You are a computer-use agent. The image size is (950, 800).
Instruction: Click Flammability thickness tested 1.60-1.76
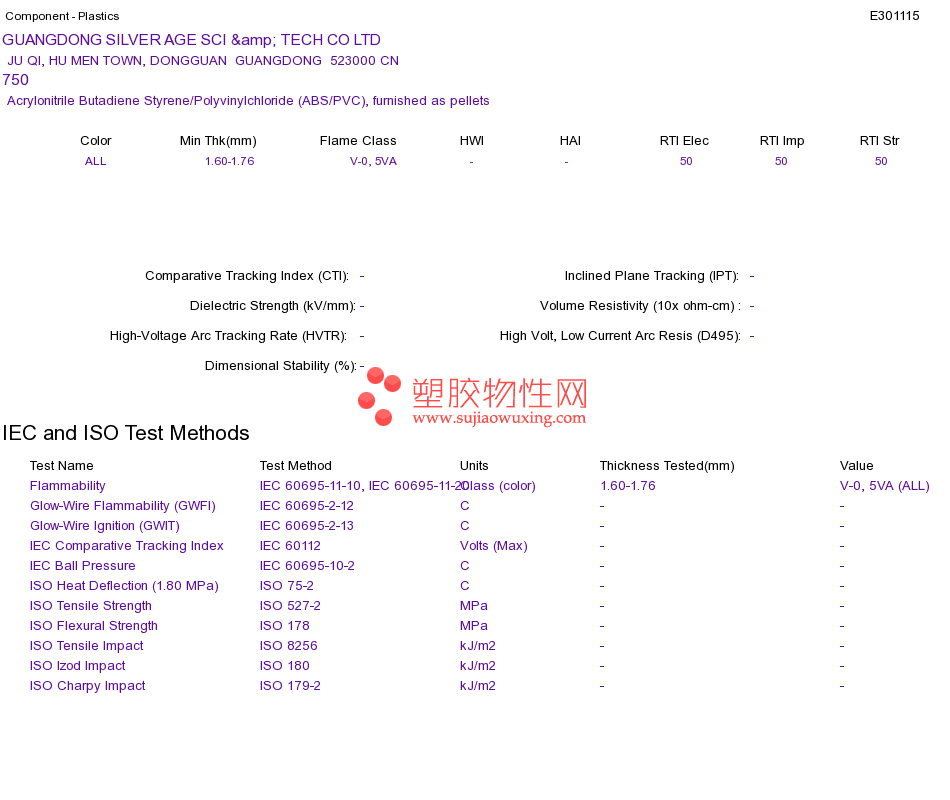[x=628, y=486]
